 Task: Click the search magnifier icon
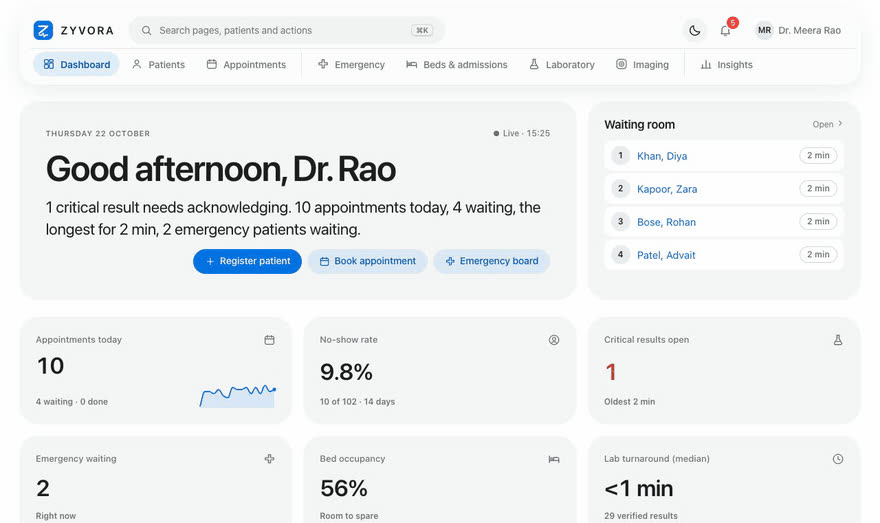click(x=146, y=30)
